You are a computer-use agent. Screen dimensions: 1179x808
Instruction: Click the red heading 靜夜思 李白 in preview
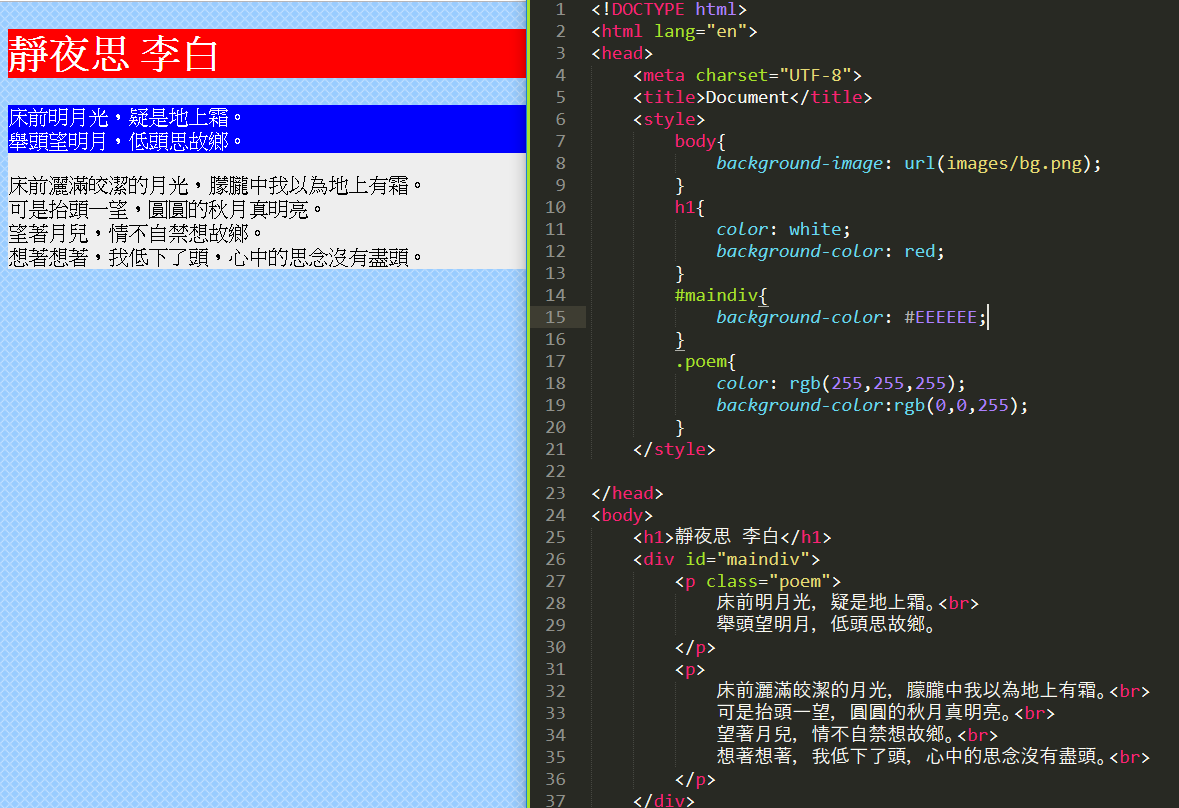pyautogui.click(x=113, y=54)
